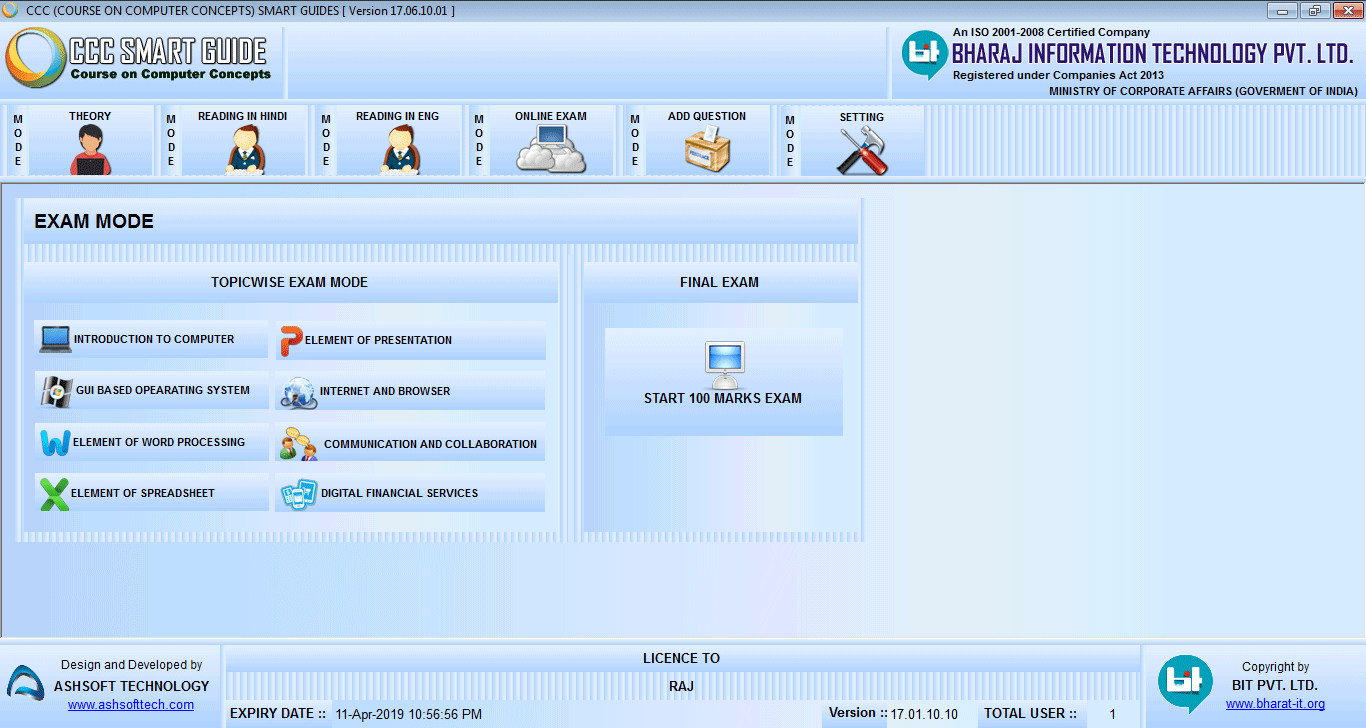Click the licensee name RAJ
This screenshot has width=1366, height=728.
681,686
